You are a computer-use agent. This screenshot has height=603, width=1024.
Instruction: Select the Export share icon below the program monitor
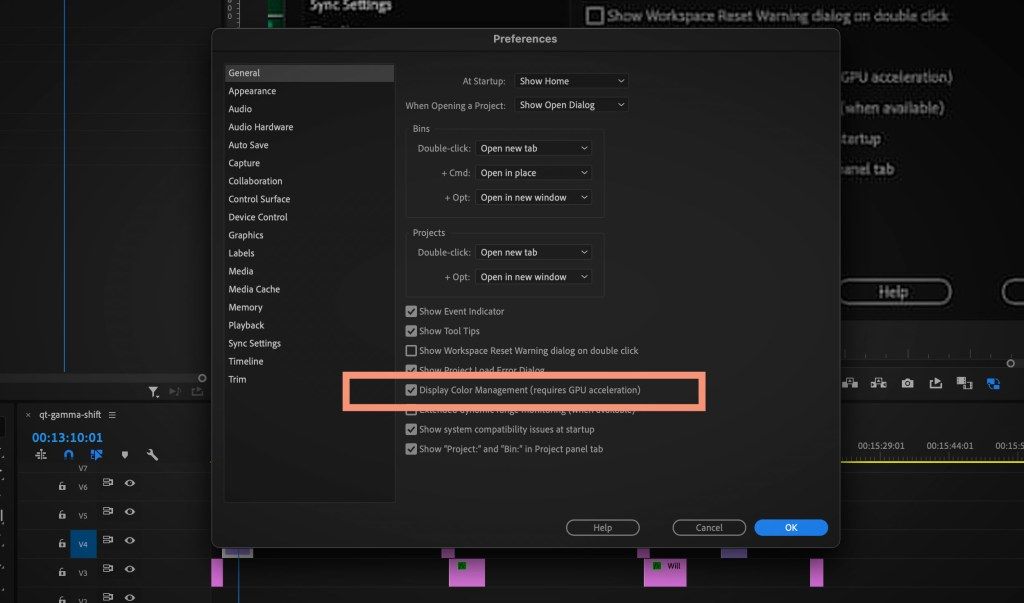click(935, 383)
